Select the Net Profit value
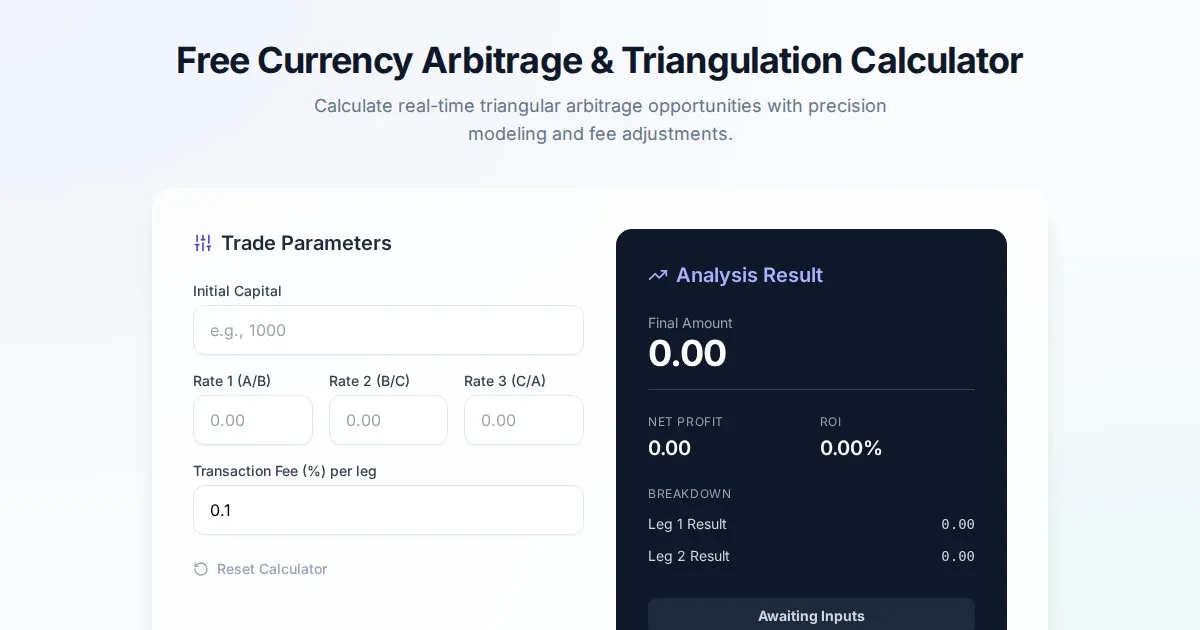This screenshot has width=1200, height=630. point(669,448)
